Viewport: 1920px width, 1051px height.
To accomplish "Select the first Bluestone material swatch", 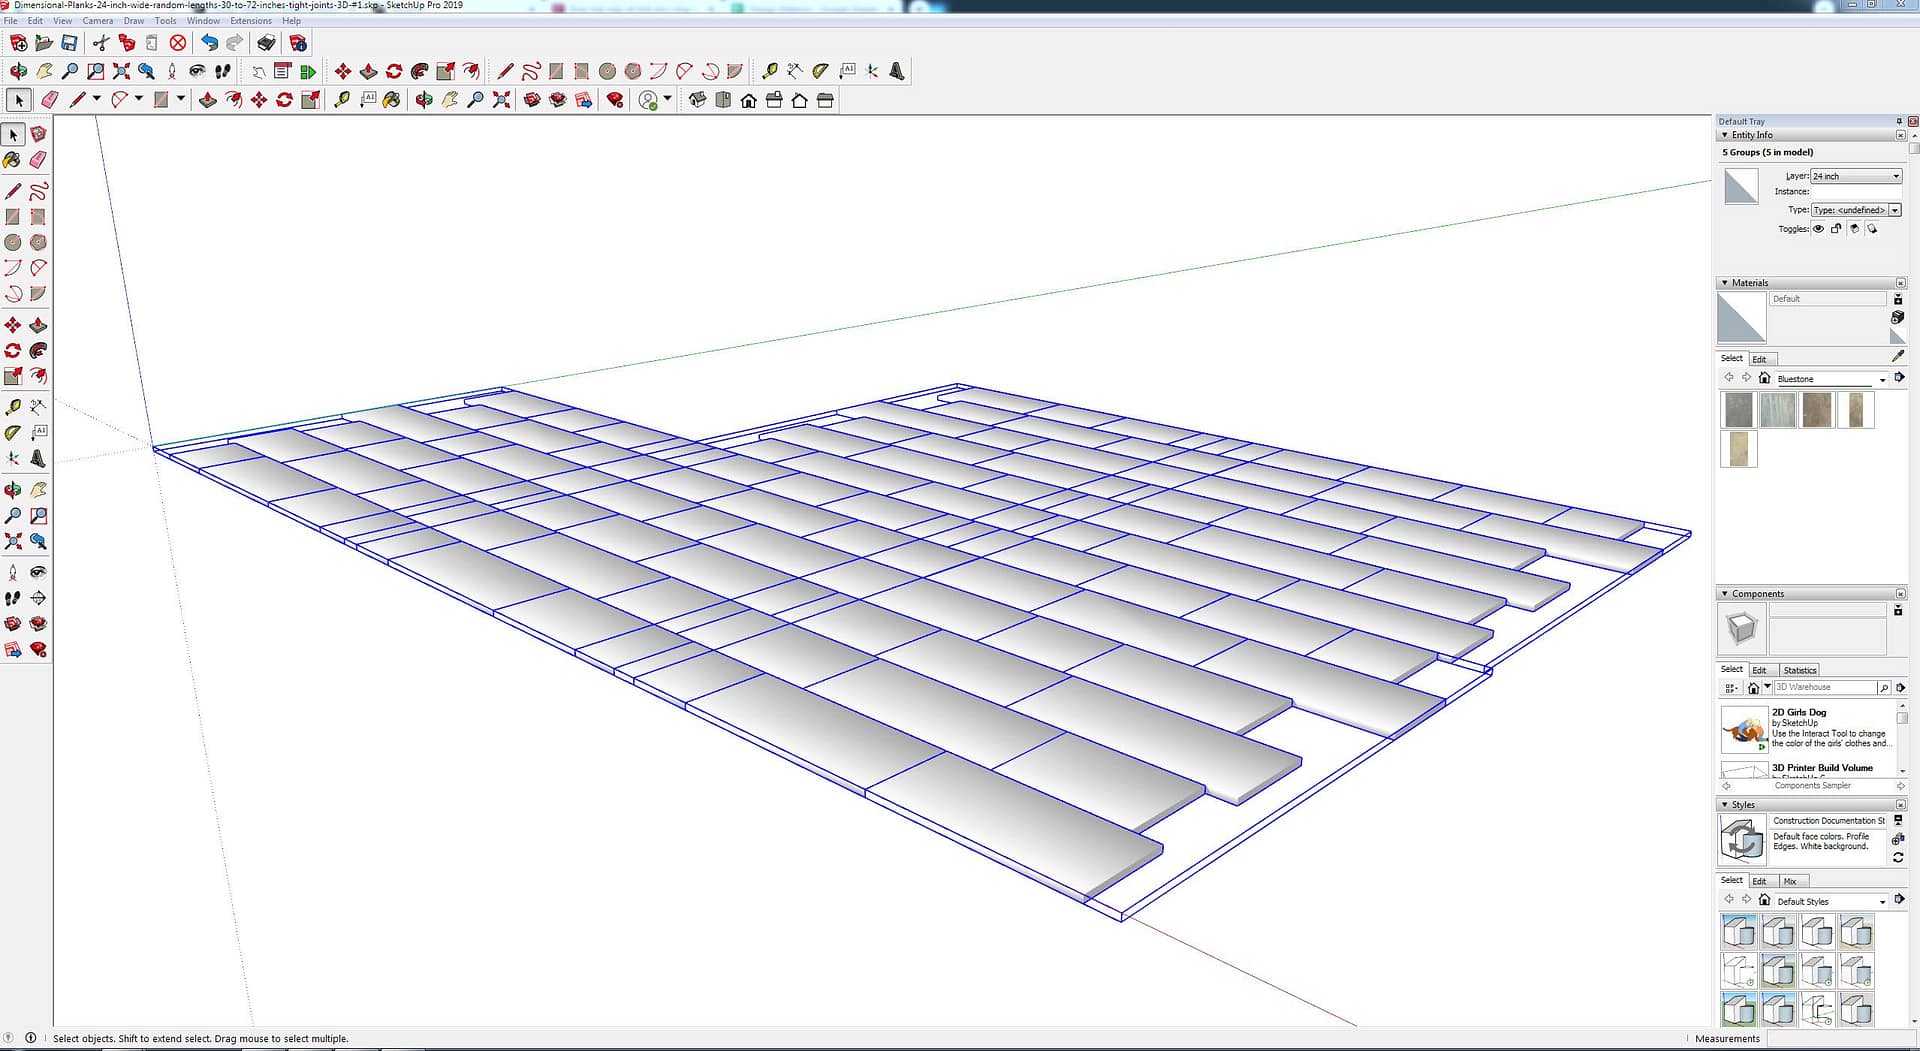I will tap(1739, 410).
